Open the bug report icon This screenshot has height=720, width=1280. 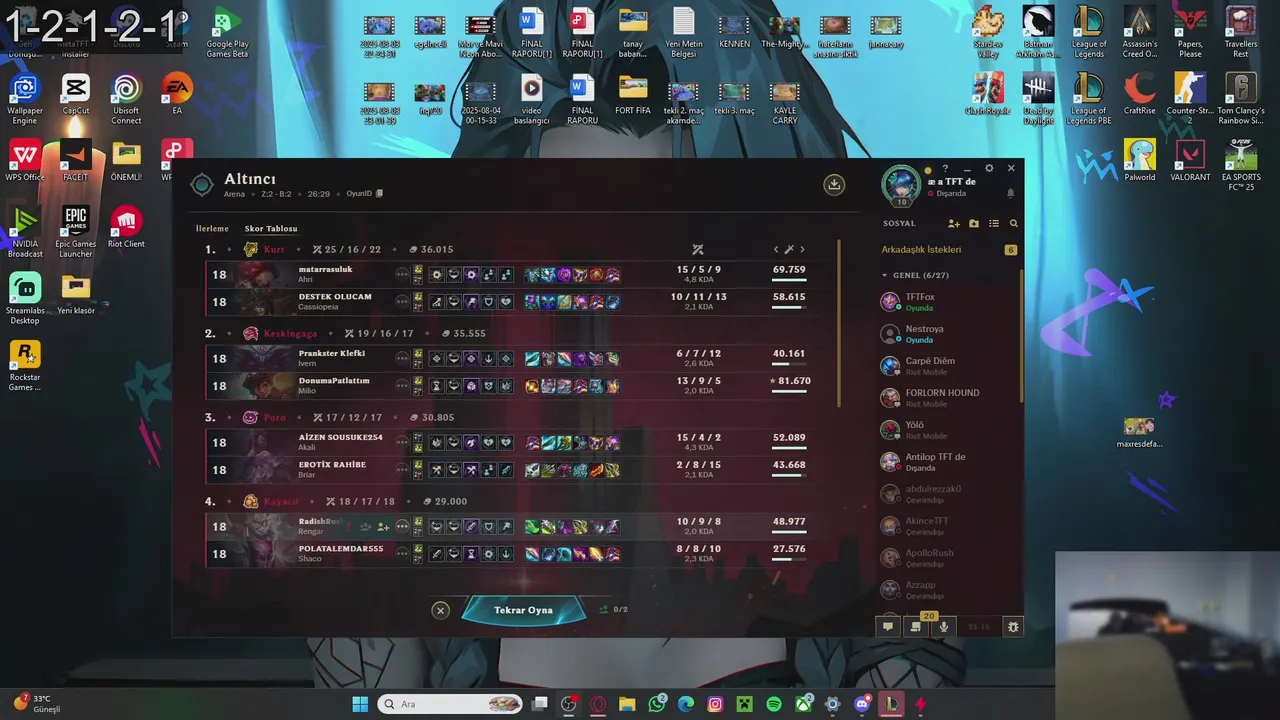coord(1013,627)
